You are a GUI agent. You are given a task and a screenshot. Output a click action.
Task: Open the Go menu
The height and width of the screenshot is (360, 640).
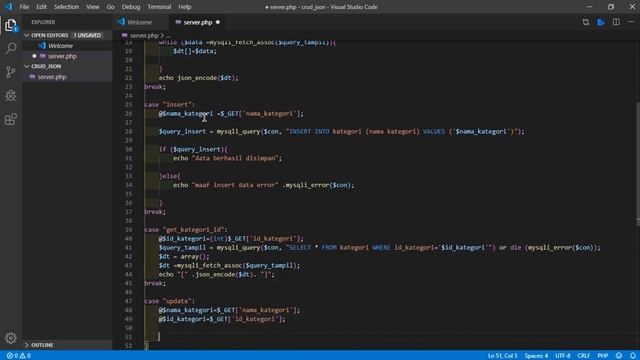[x=111, y=7]
